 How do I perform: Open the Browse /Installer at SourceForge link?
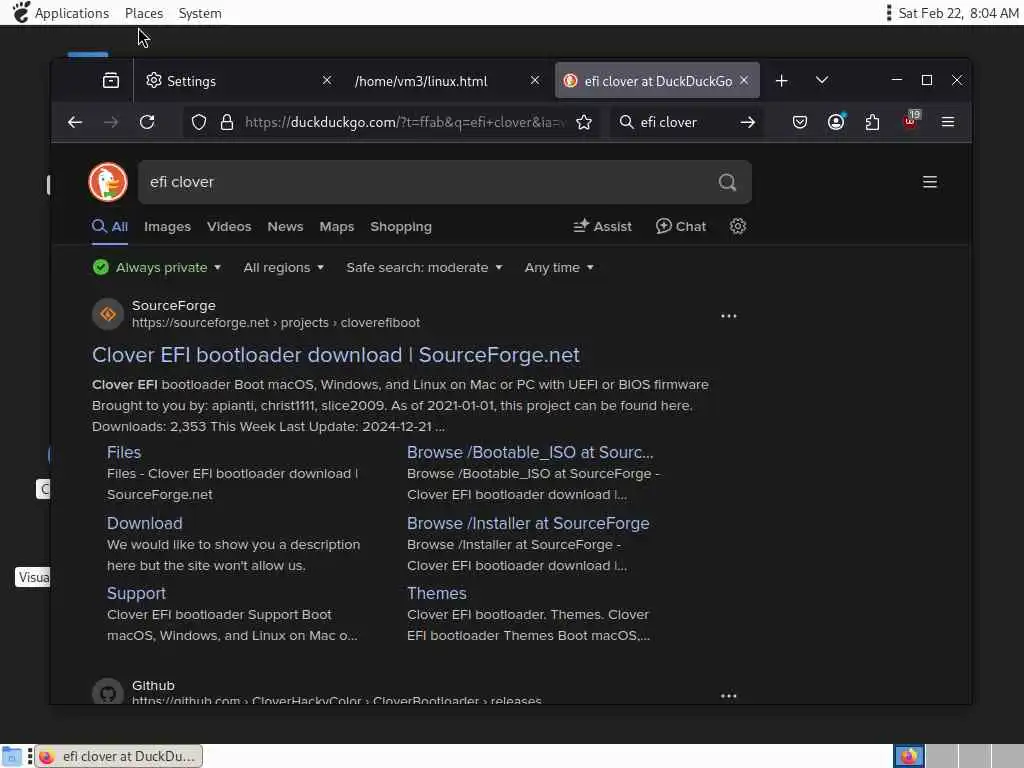click(528, 523)
